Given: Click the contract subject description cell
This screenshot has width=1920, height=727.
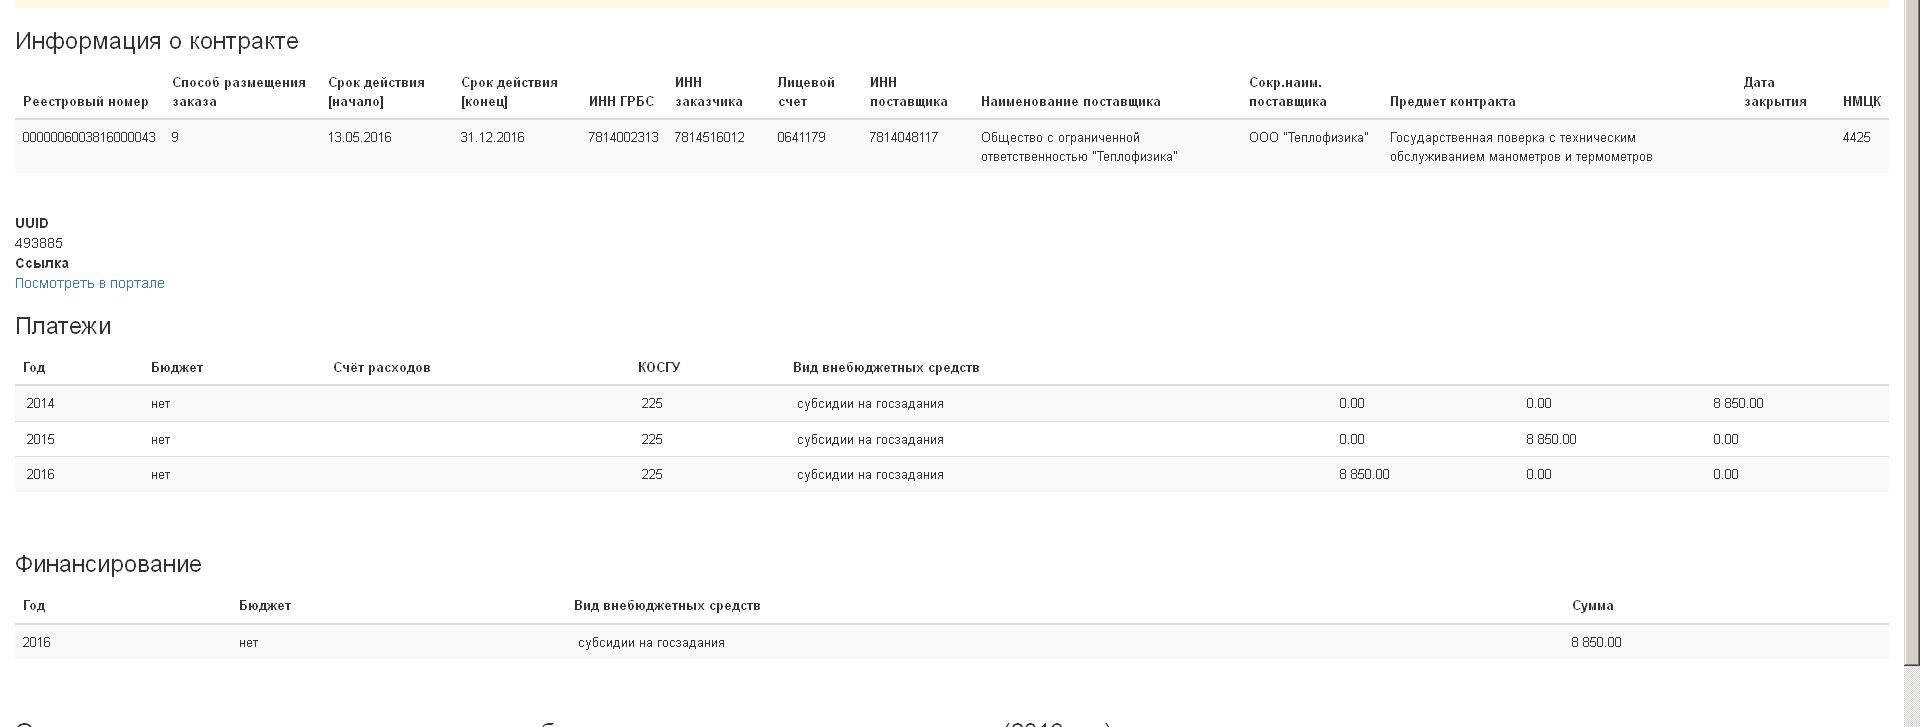Looking at the screenshot, I should (x=1520, y=147).
